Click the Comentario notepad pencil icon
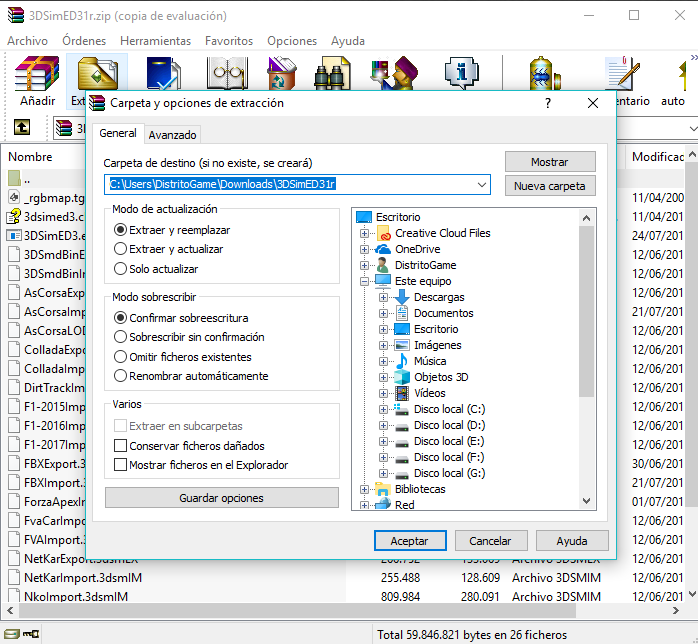The height and width of the screenshot is (644, 698). coord(622,73)
